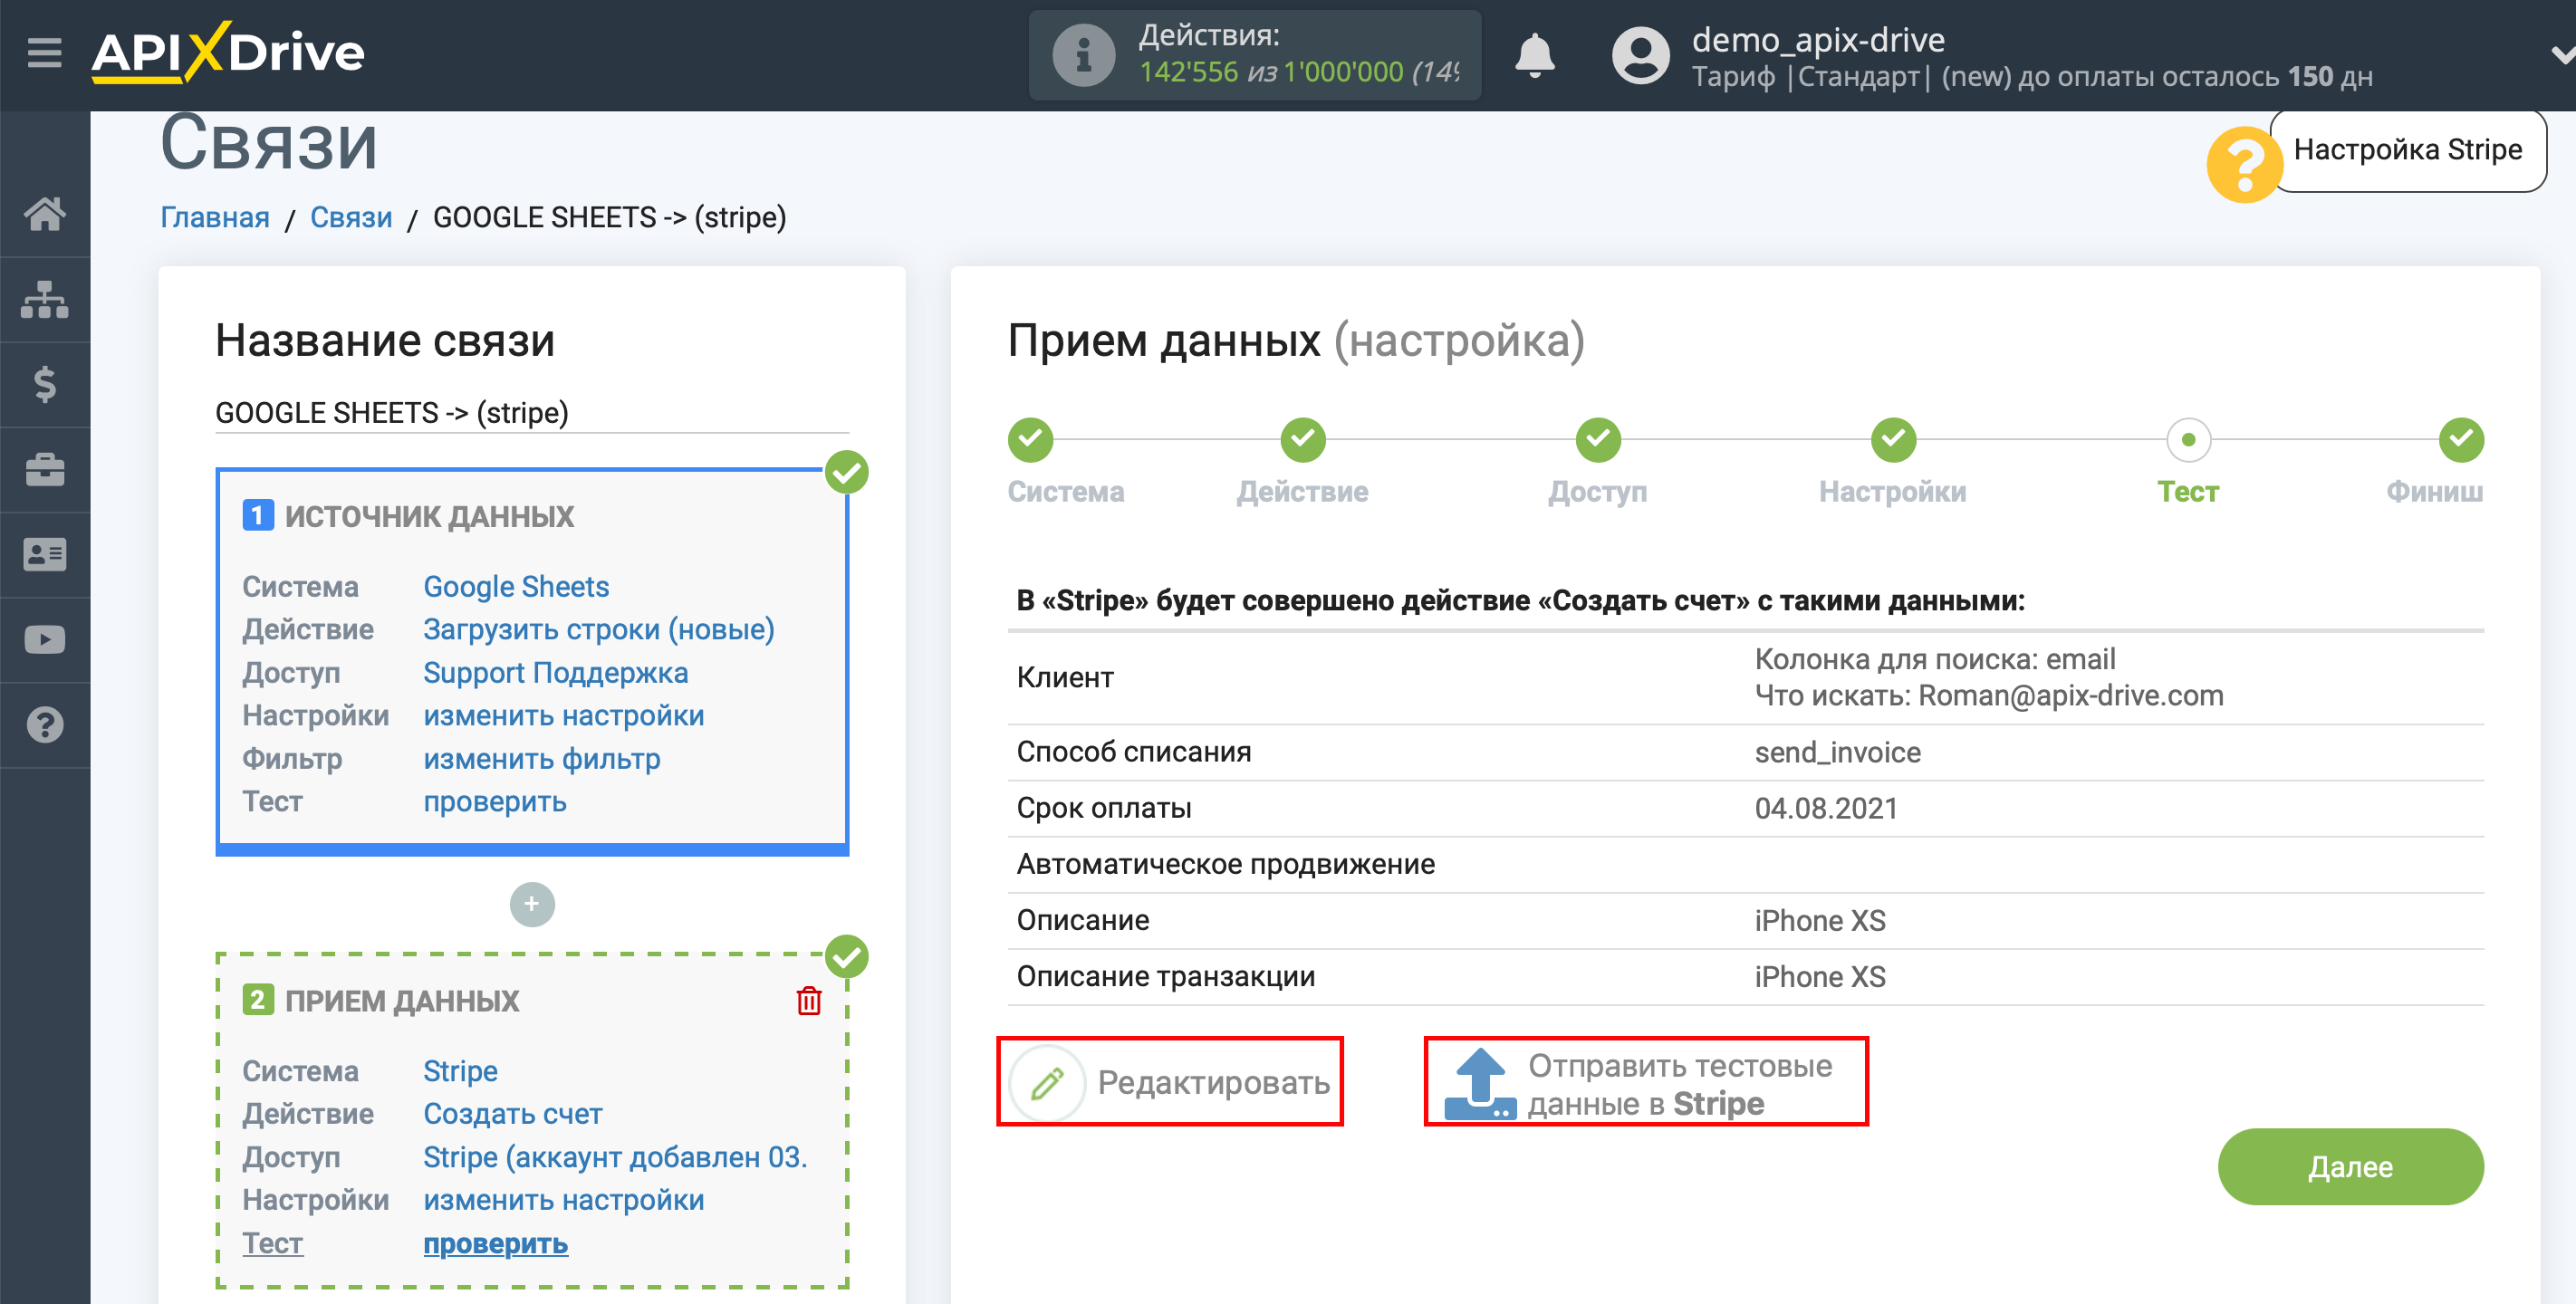The height and width of the screenshot is (1304, 2576).
Task: Click iPhone XS in Описание row
Action: click(1819, 920)
